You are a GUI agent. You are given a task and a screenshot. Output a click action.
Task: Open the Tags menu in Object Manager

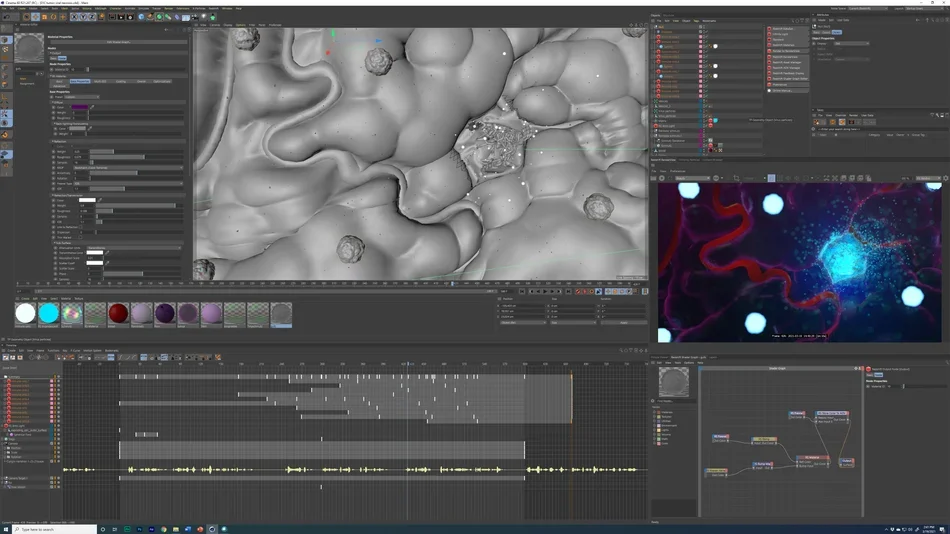pyautogui.click(x=696, y=21)
